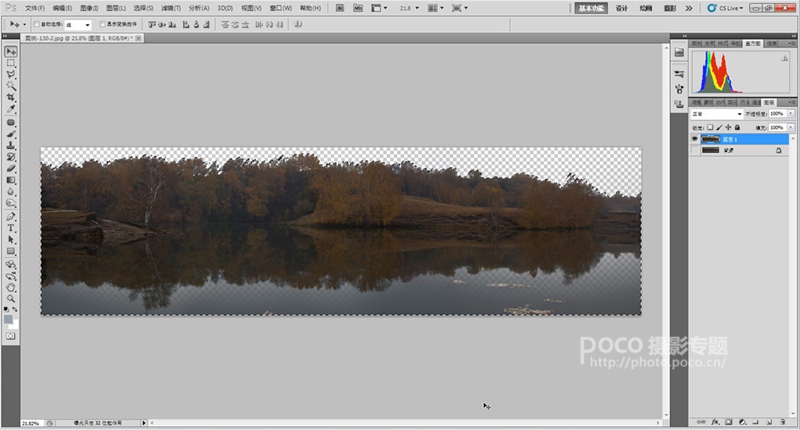The height and width of the screenshot is (430, 800).
Task: Open the Auto-Select group/layer dropdown
Action: pos(78,24)
